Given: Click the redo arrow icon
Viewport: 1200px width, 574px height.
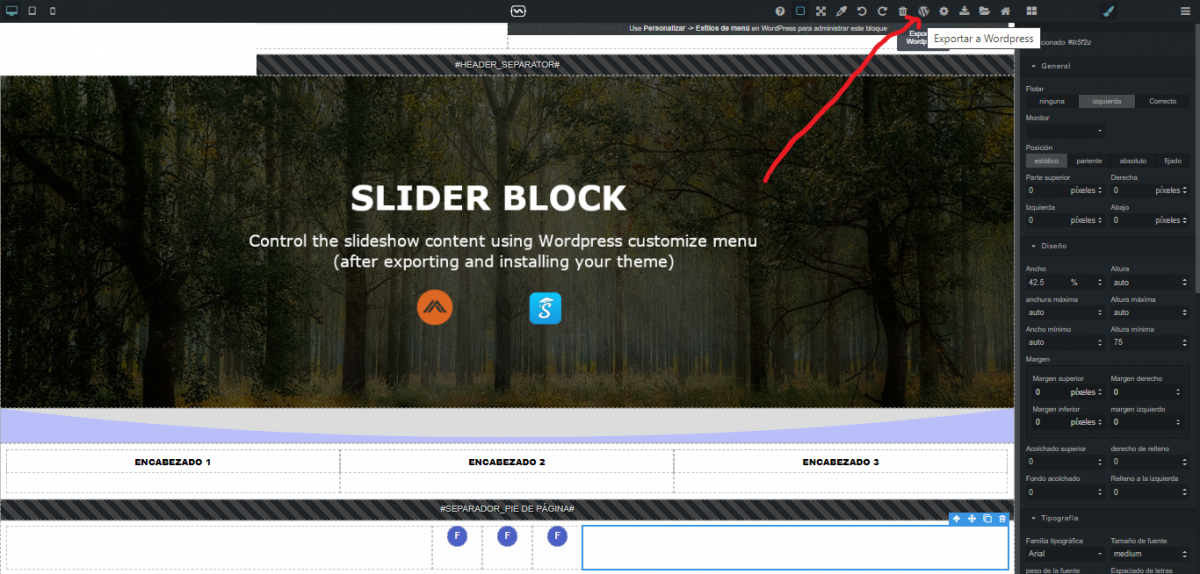Looking at the screenshot, I should pyautogui.click(x=882, y=11).
